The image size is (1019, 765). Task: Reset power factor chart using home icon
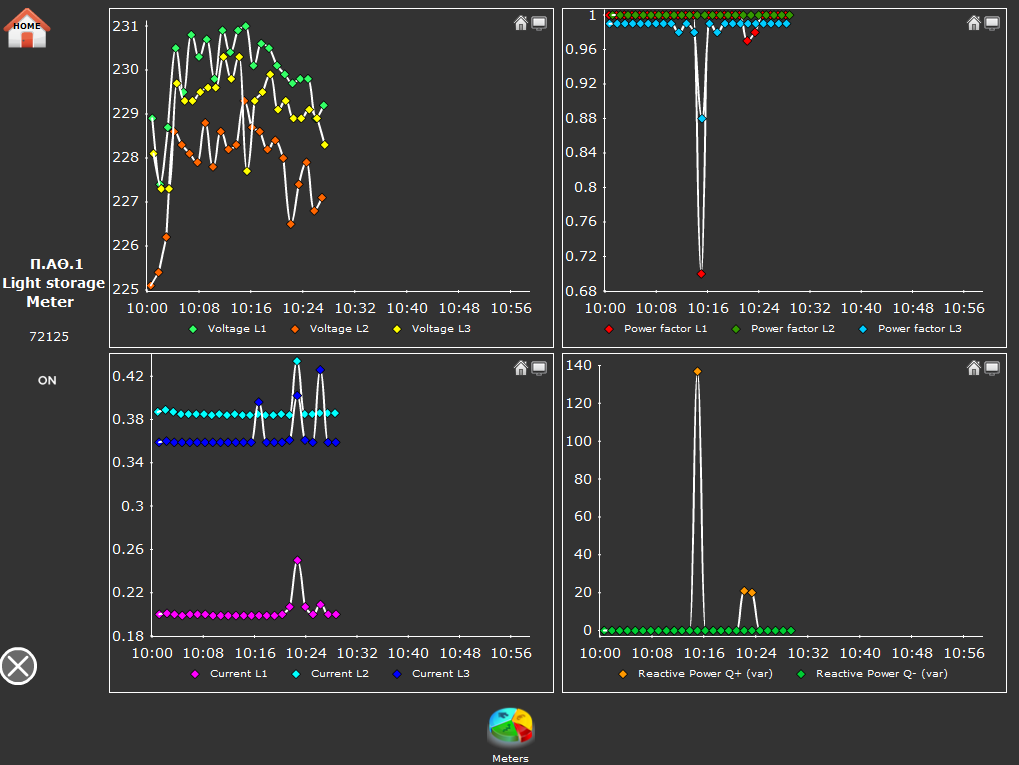pyautogui.click(x=974, y=23)
